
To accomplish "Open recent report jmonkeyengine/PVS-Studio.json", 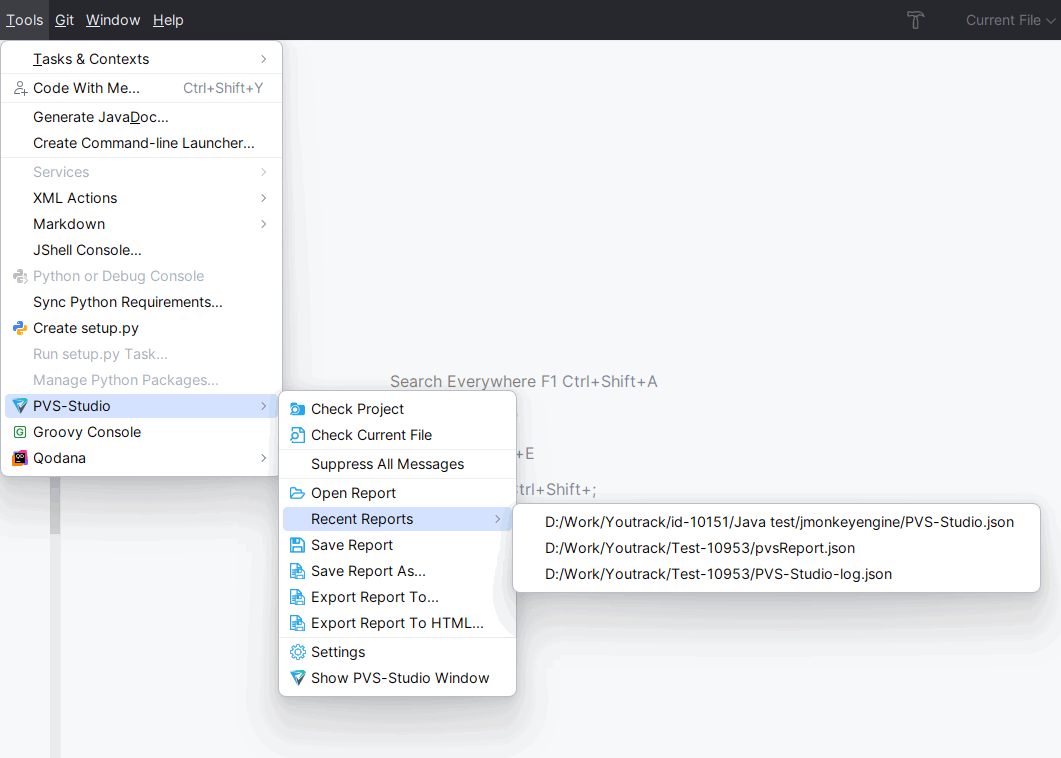I will tap(778, 522).
